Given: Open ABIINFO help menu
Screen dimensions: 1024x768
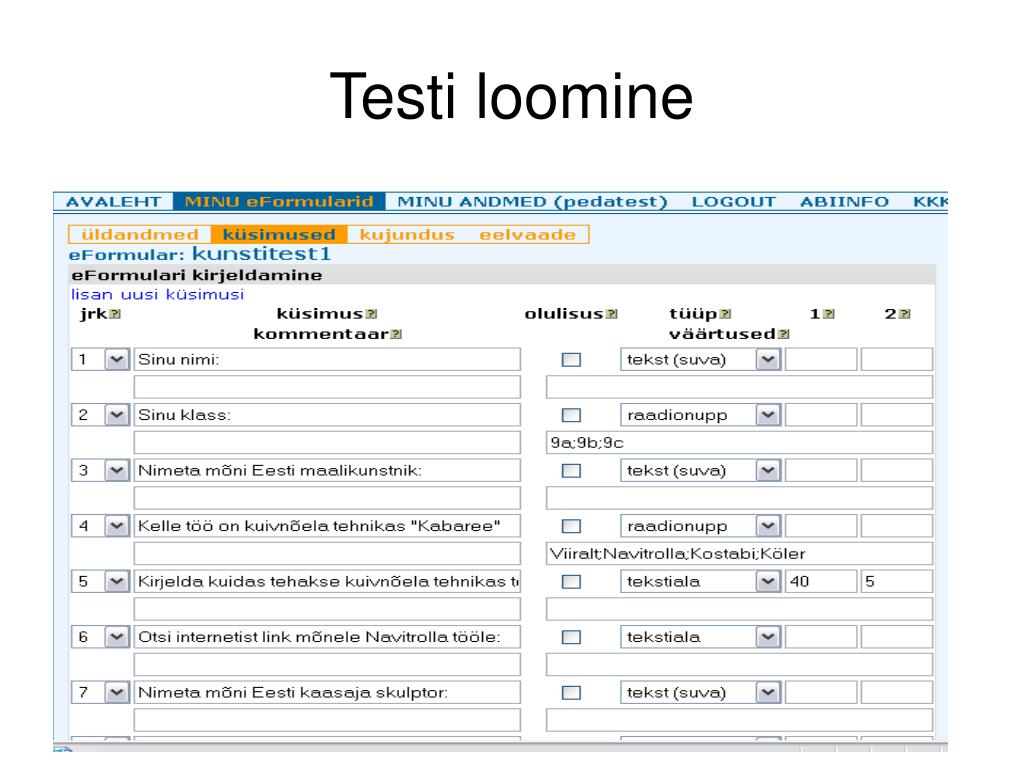Looking at the screenshot, I should pyautogui.click(x=844, y=202).
